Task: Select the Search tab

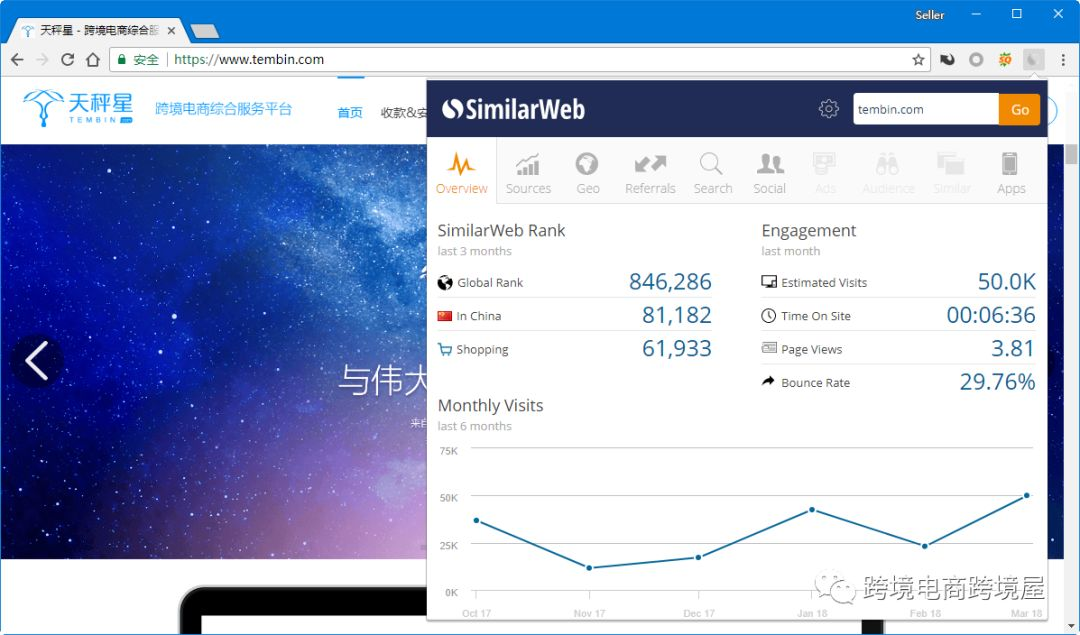Action: pos(712,172)
